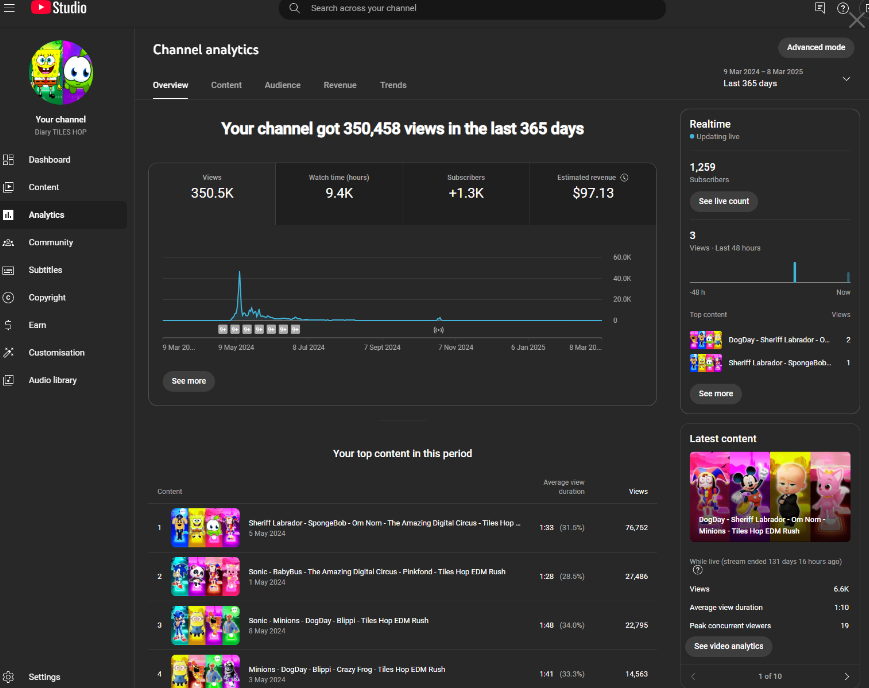Open the hamburger navigation menu
Viewport: 869px width, 688px height.
tap(9, 8)
